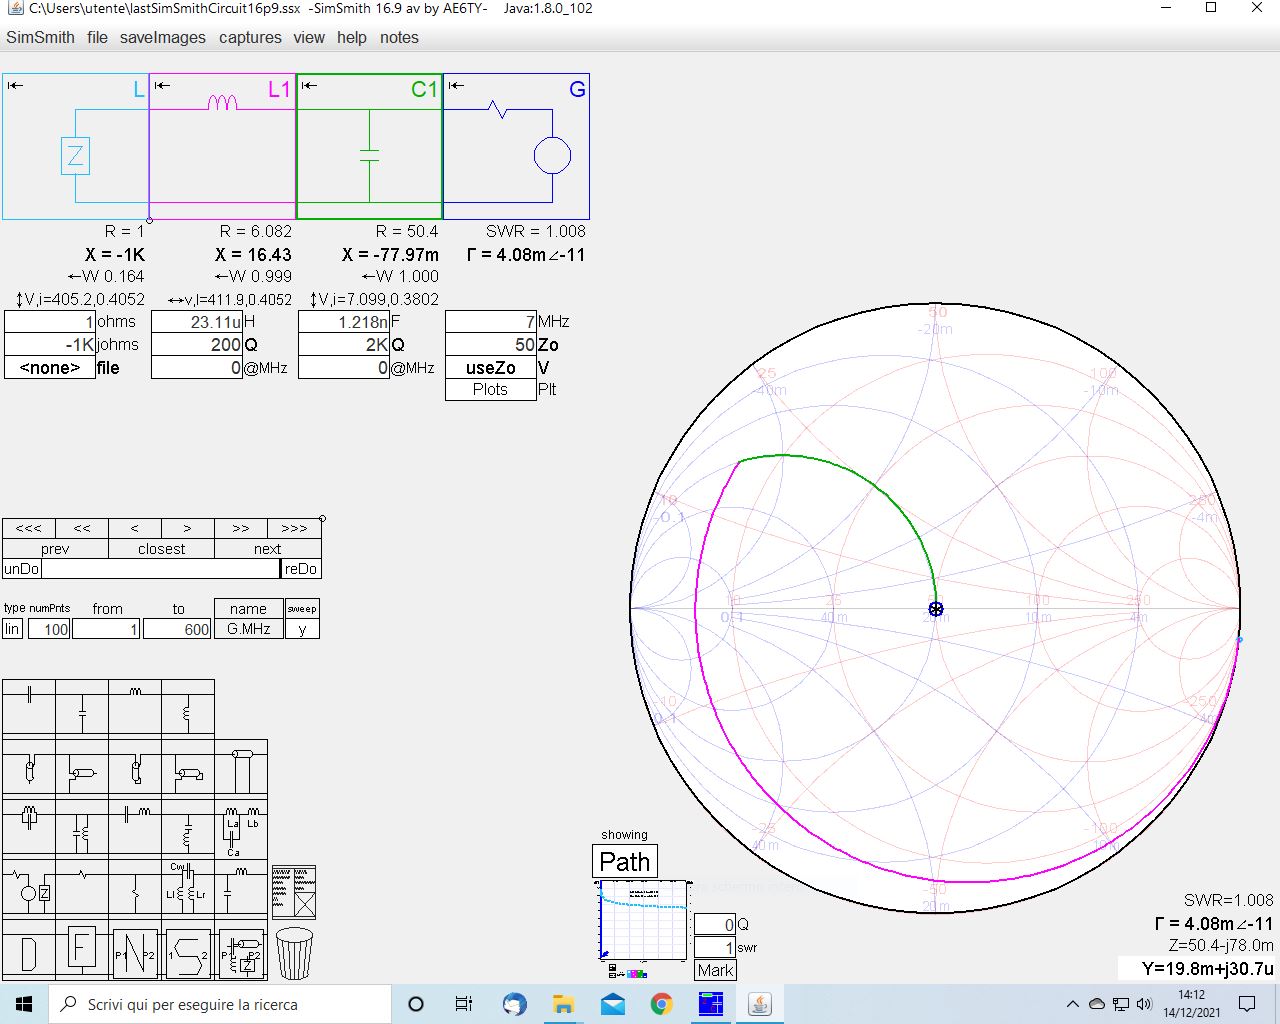The height and width of the screenshot is (1024, 1280).
Task: Pick the open series stub component
Action: pos(29,768)
